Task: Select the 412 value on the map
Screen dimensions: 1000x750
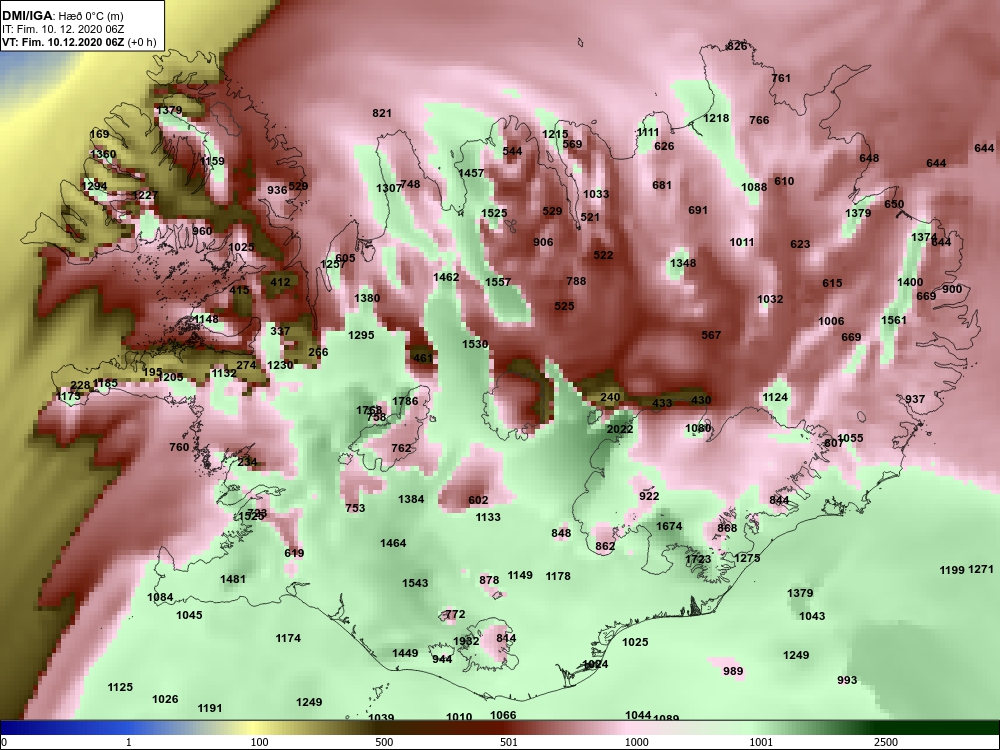Action: [280, 282]
